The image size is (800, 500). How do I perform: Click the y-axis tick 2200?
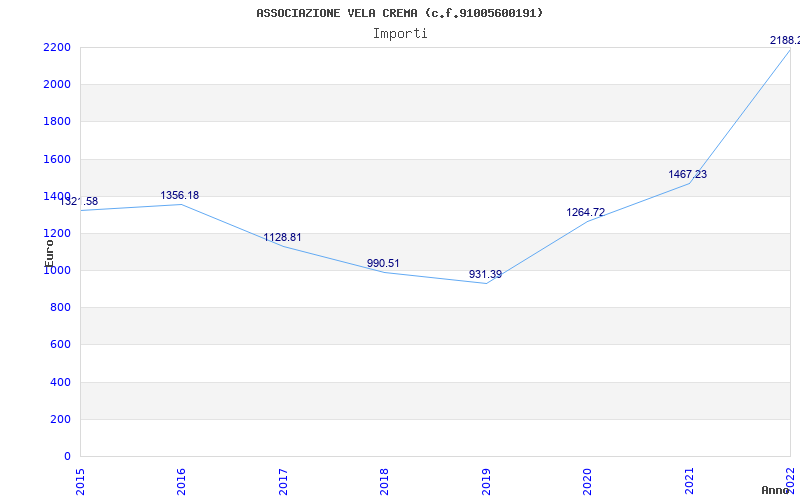tap(57, 47)
